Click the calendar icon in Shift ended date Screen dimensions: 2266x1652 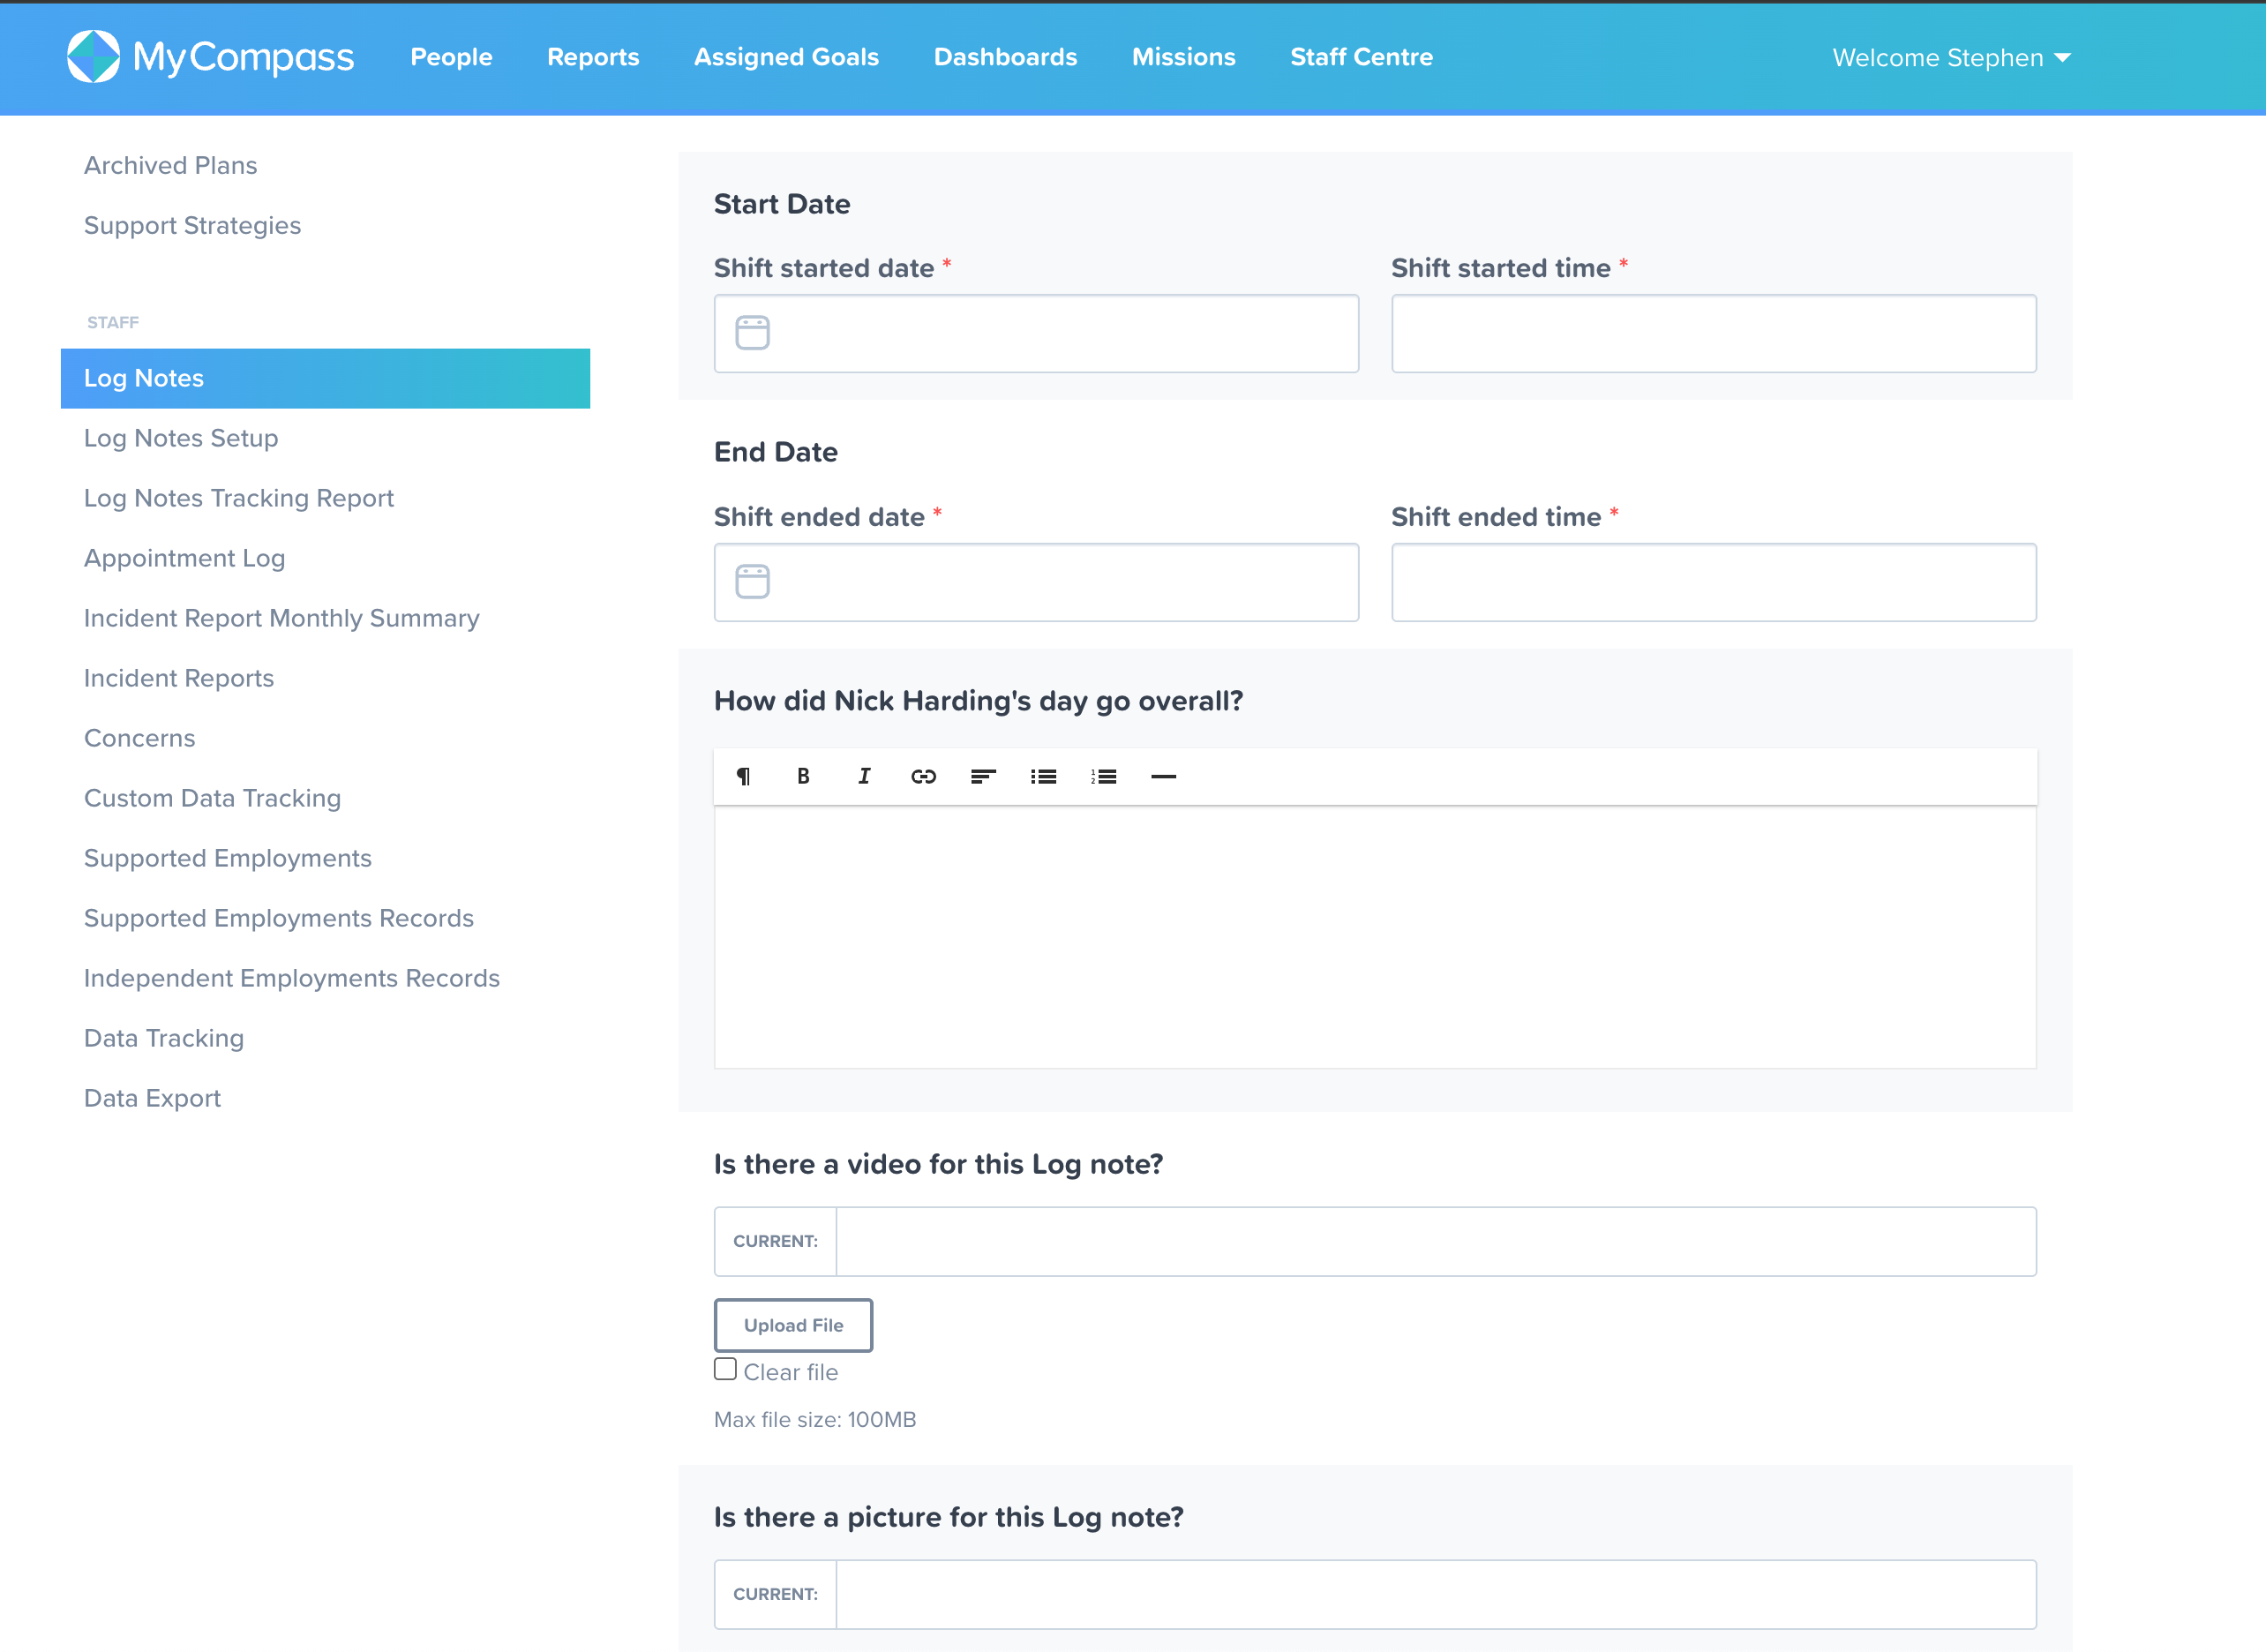click(x=752, y=581)
